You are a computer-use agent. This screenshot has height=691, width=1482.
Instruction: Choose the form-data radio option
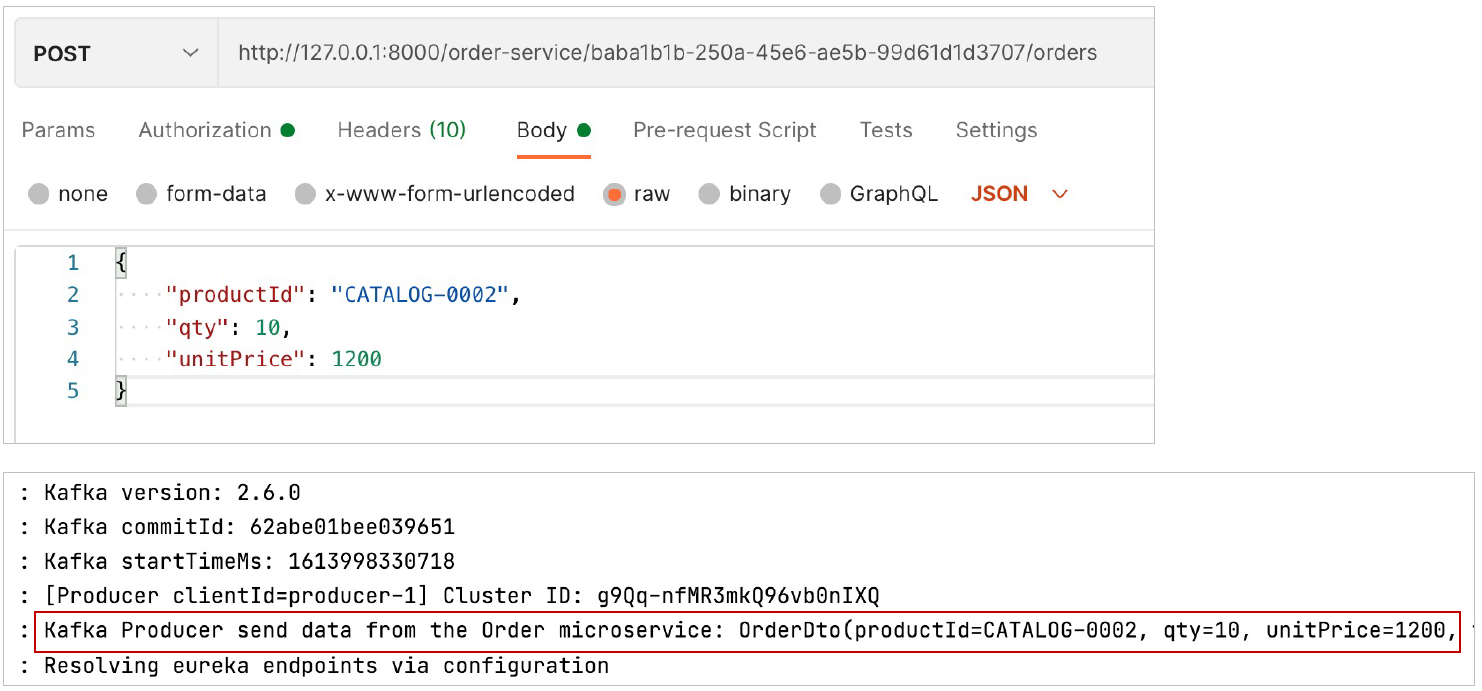click(147, 194)
